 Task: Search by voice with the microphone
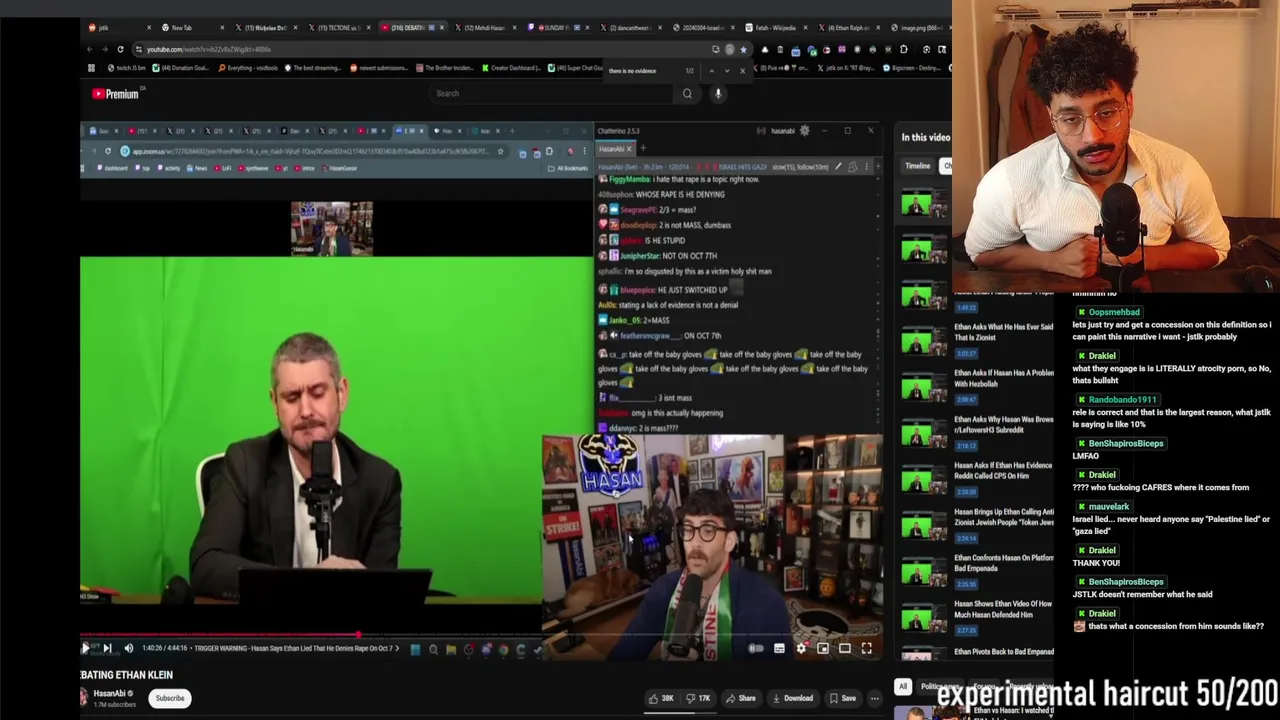pyautogui.click(x=718, y=93)
